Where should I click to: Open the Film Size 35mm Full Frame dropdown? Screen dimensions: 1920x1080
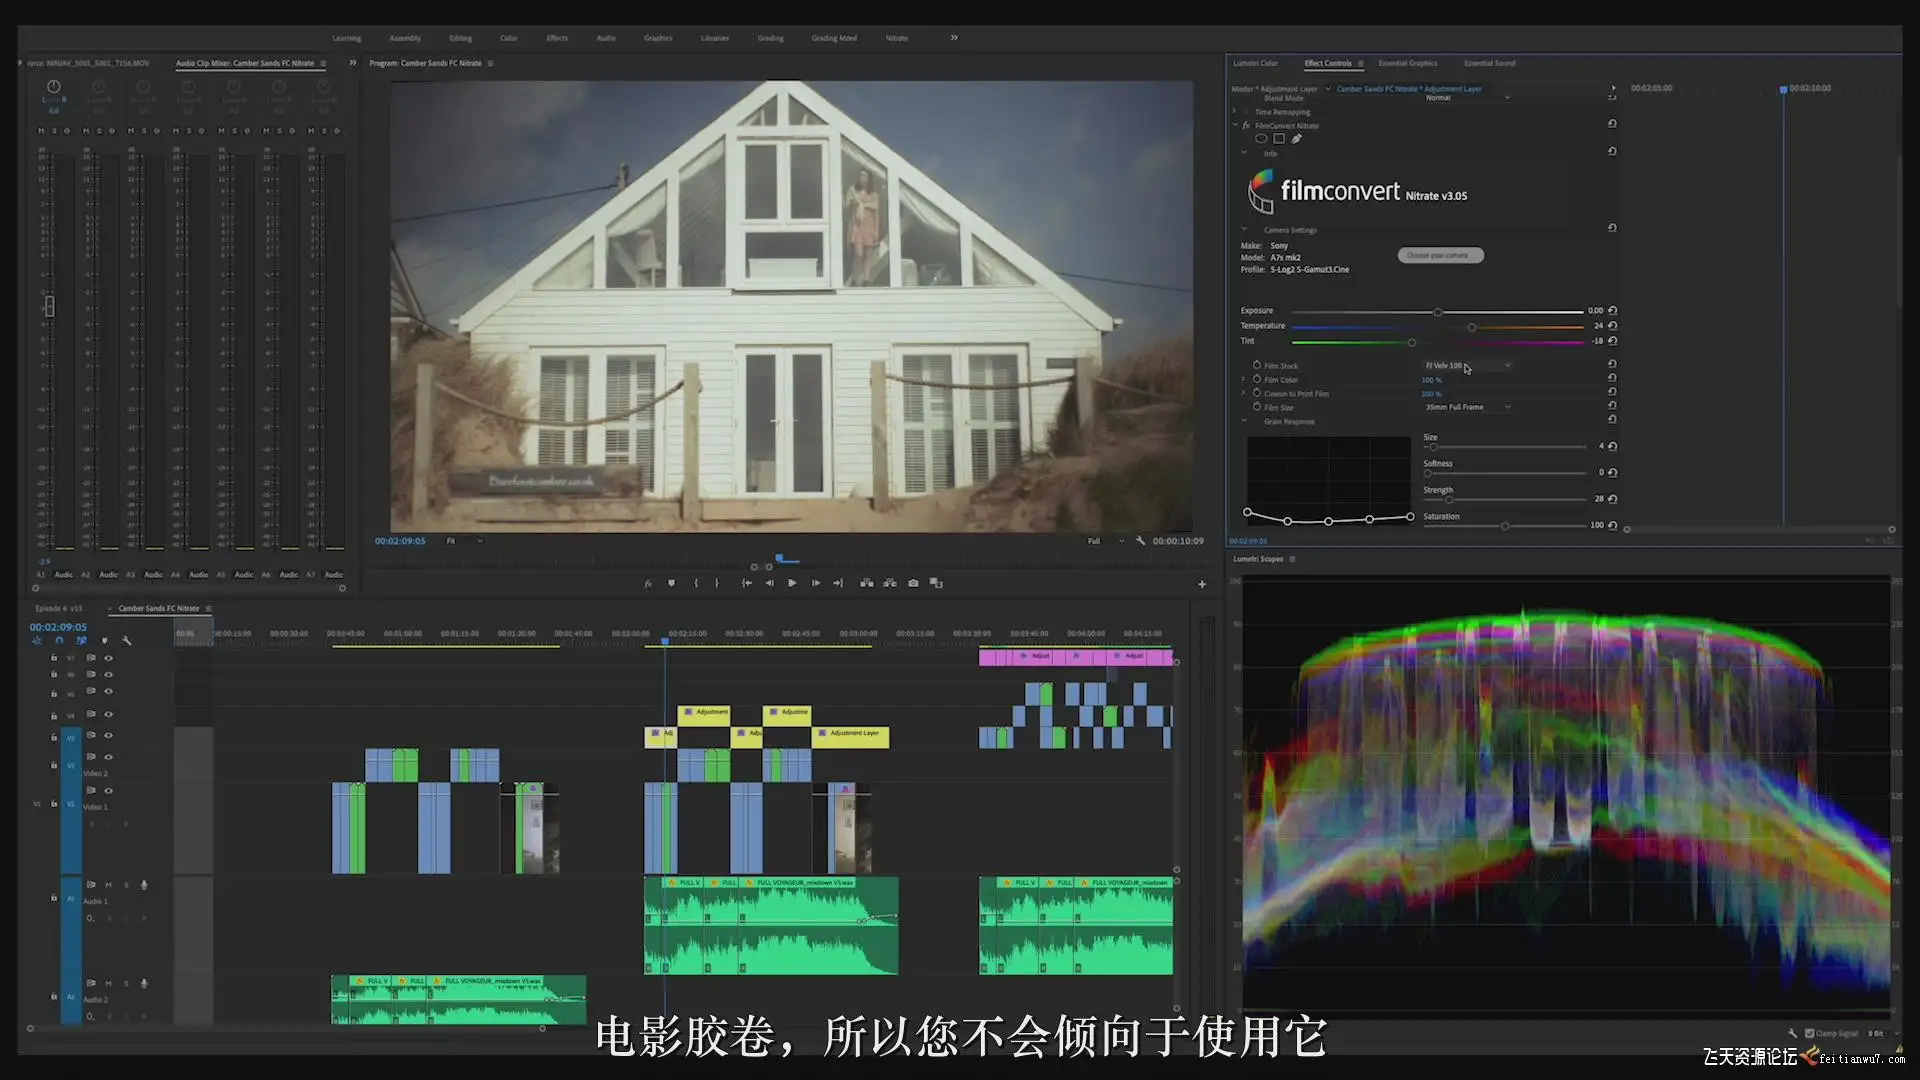coord(1467,407)
